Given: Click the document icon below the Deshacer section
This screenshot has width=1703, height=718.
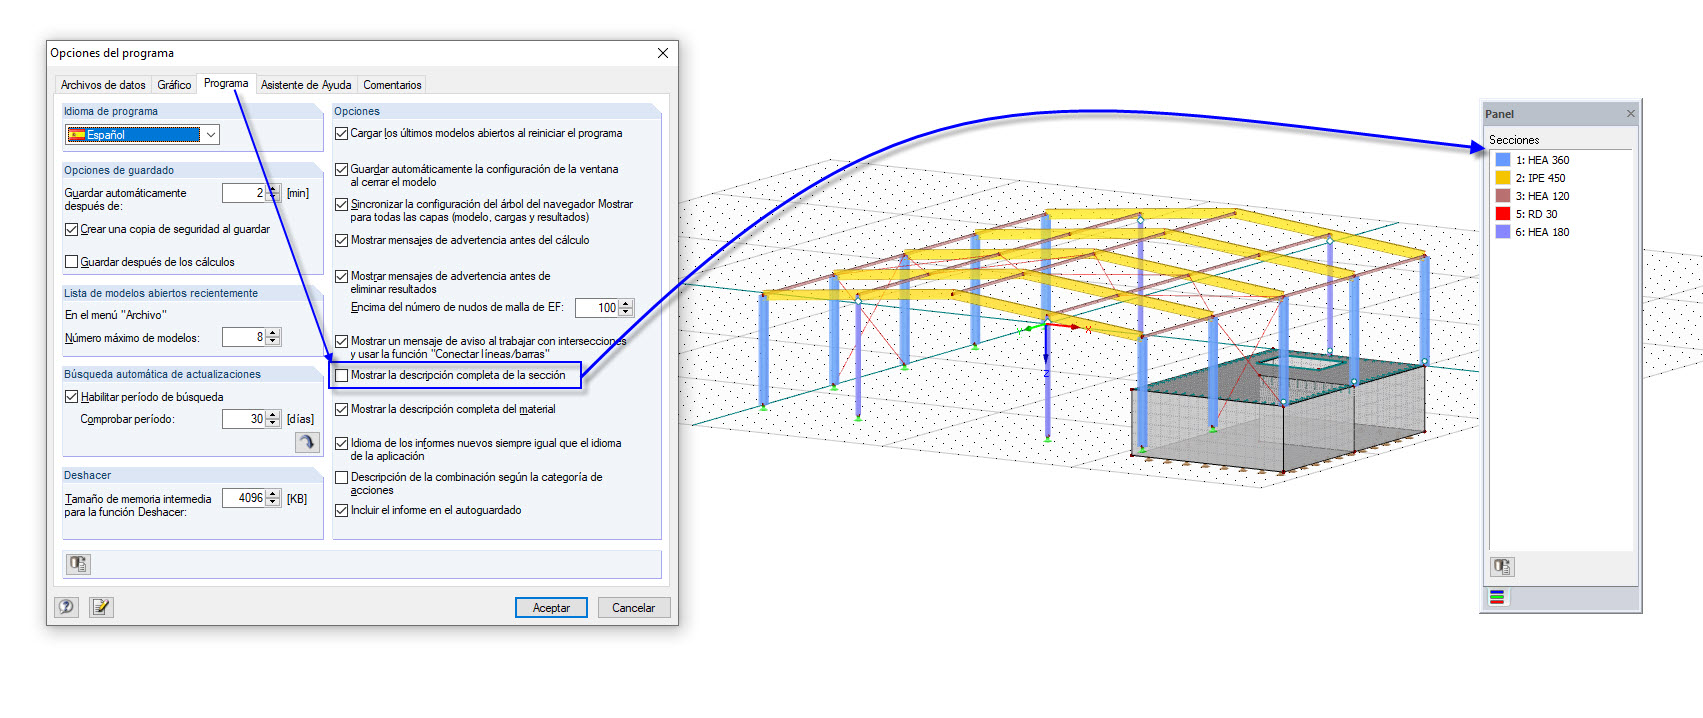Looking at the screenshot, I should (78, 564).
